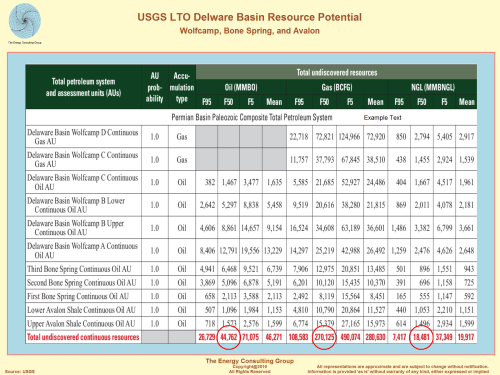Click Wolfcamp A oil F5 value 19,556
The width and height of the screenshot is (500, 375).
(250, 250)
